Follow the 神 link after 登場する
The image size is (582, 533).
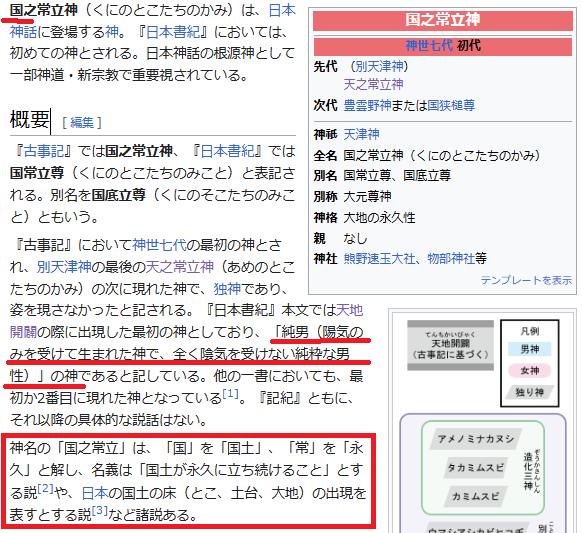(x=112, y=32)
